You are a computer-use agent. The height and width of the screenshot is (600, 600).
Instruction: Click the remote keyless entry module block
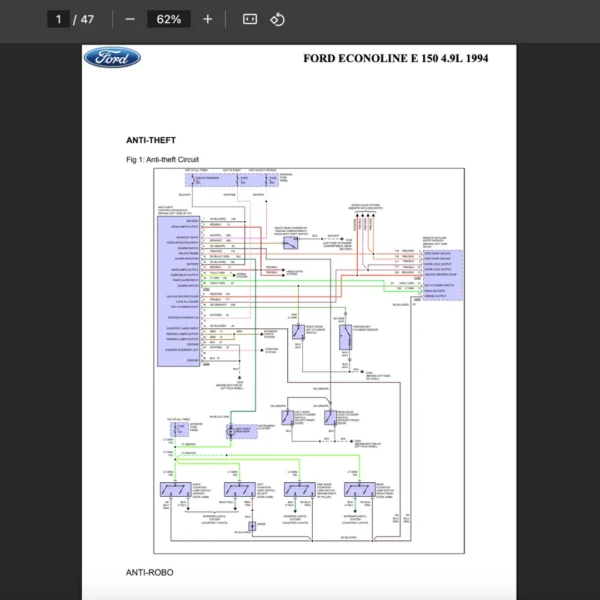coord(442,273)
